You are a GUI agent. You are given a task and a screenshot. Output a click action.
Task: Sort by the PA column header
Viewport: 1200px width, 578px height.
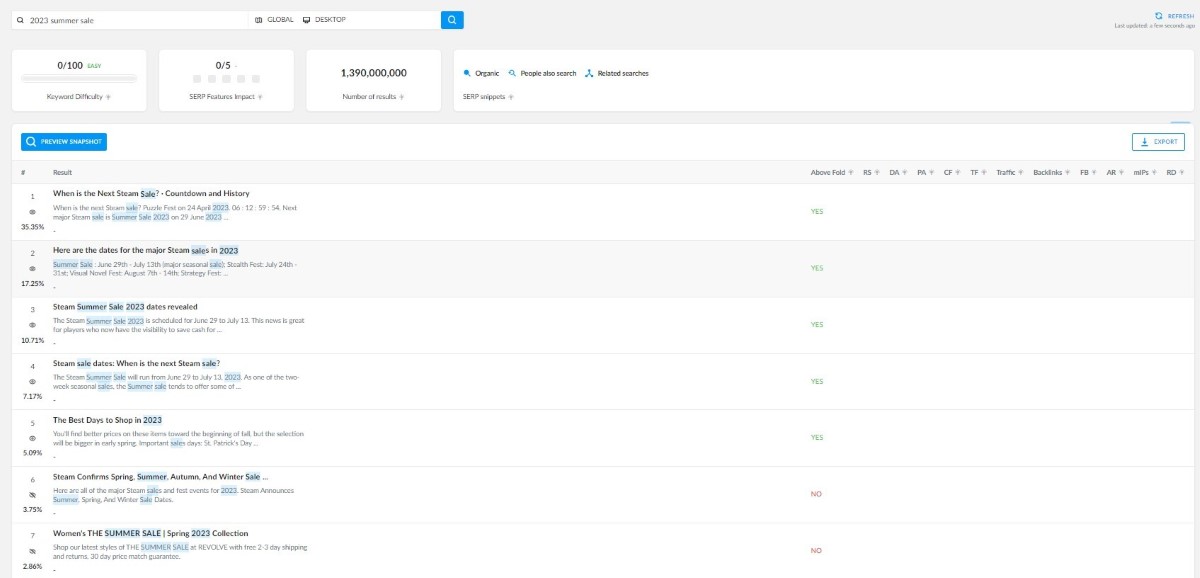925,172
